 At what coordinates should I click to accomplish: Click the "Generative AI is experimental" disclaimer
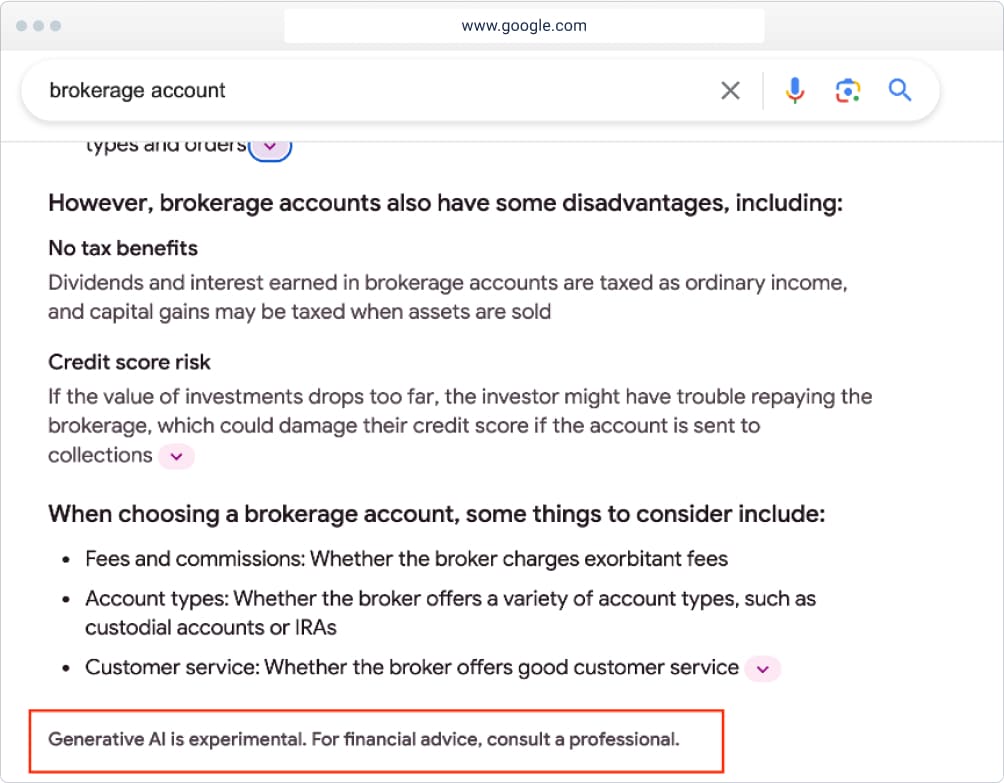pos(364,740)
